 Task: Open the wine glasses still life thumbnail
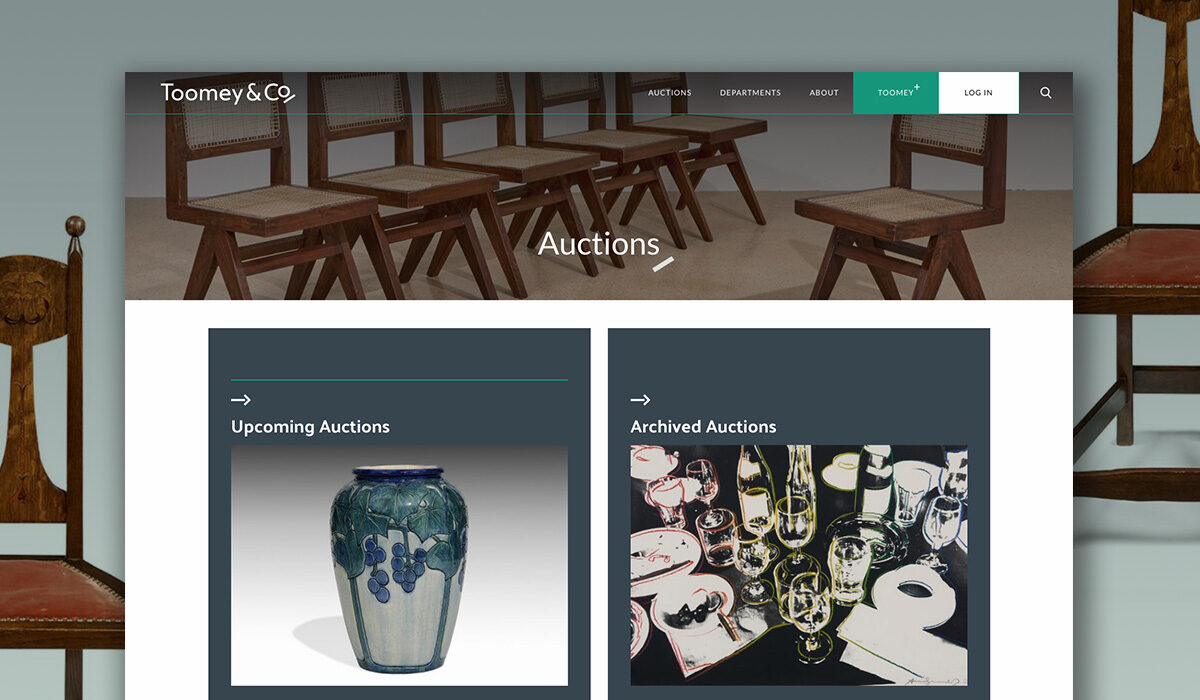(x=799, y=565)
